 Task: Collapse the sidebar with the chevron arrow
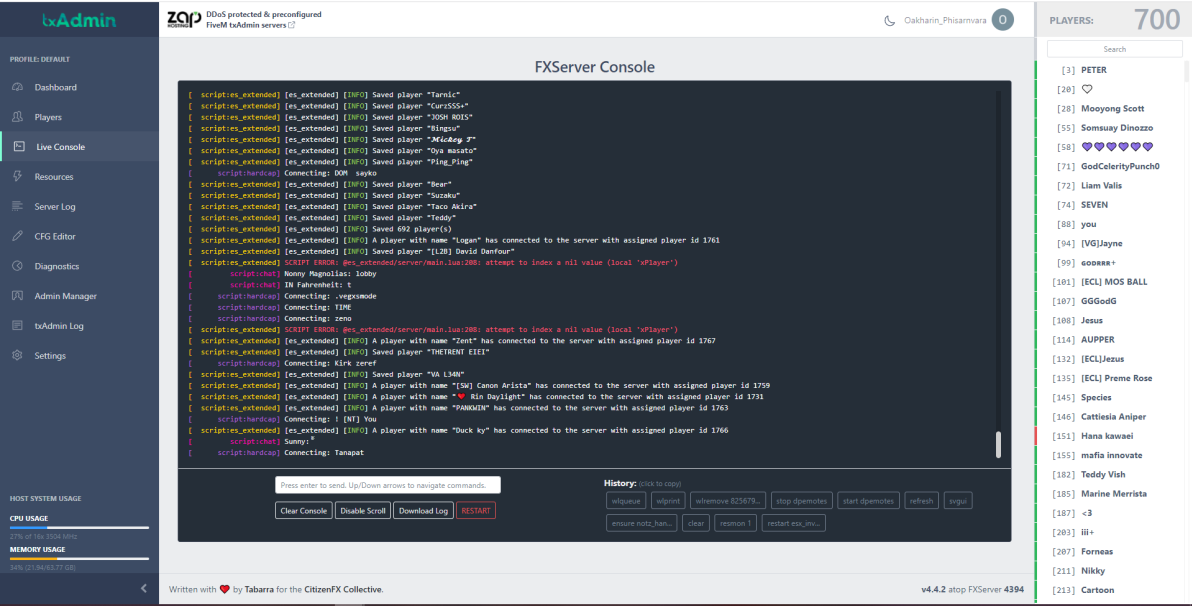click(144, 588)
